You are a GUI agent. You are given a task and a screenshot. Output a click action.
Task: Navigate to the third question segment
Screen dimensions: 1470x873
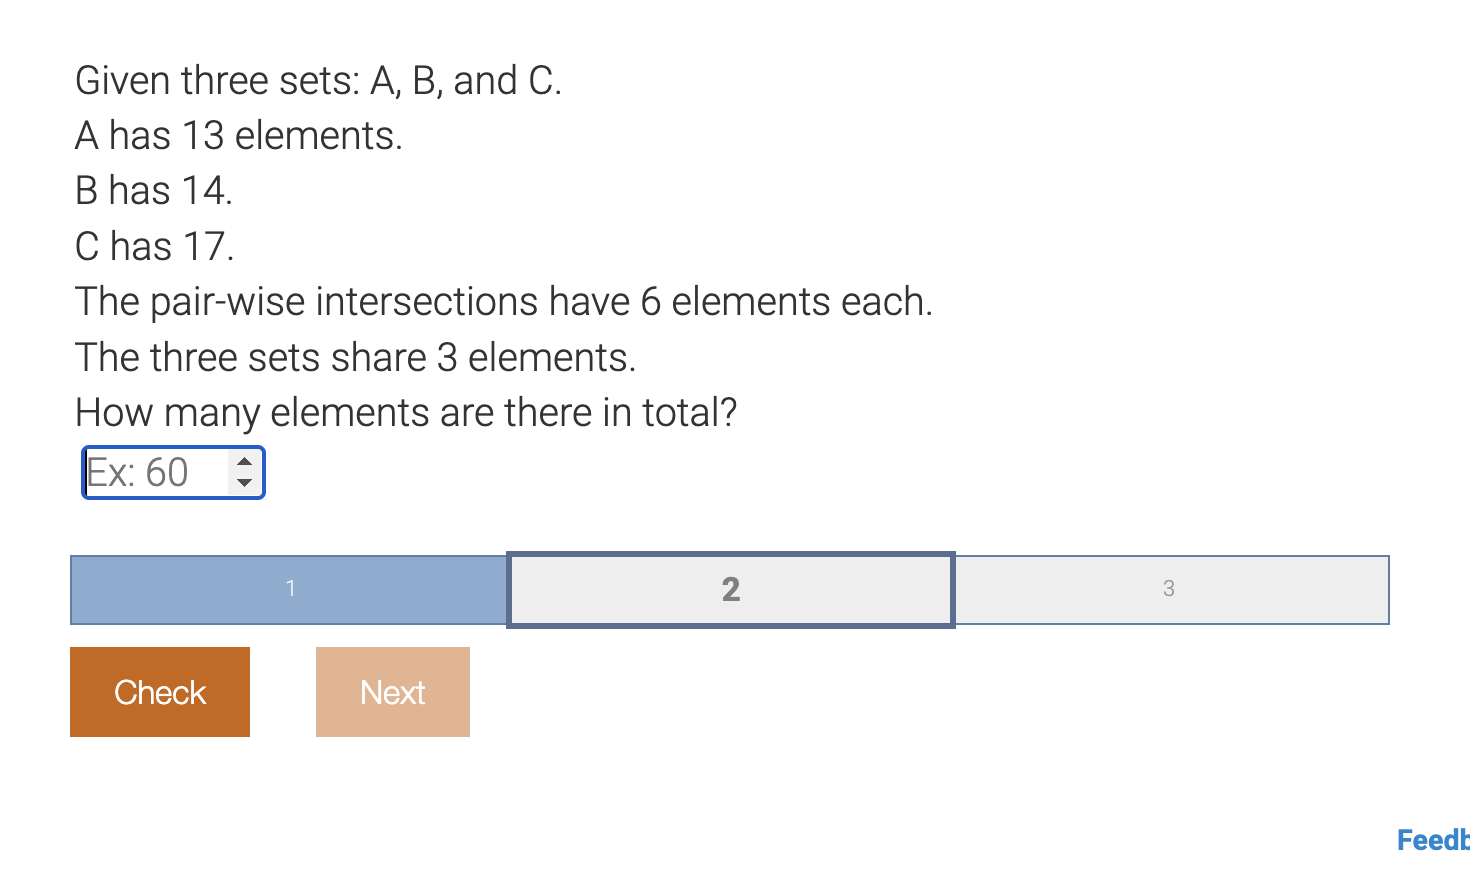(x=1168, y=589)
